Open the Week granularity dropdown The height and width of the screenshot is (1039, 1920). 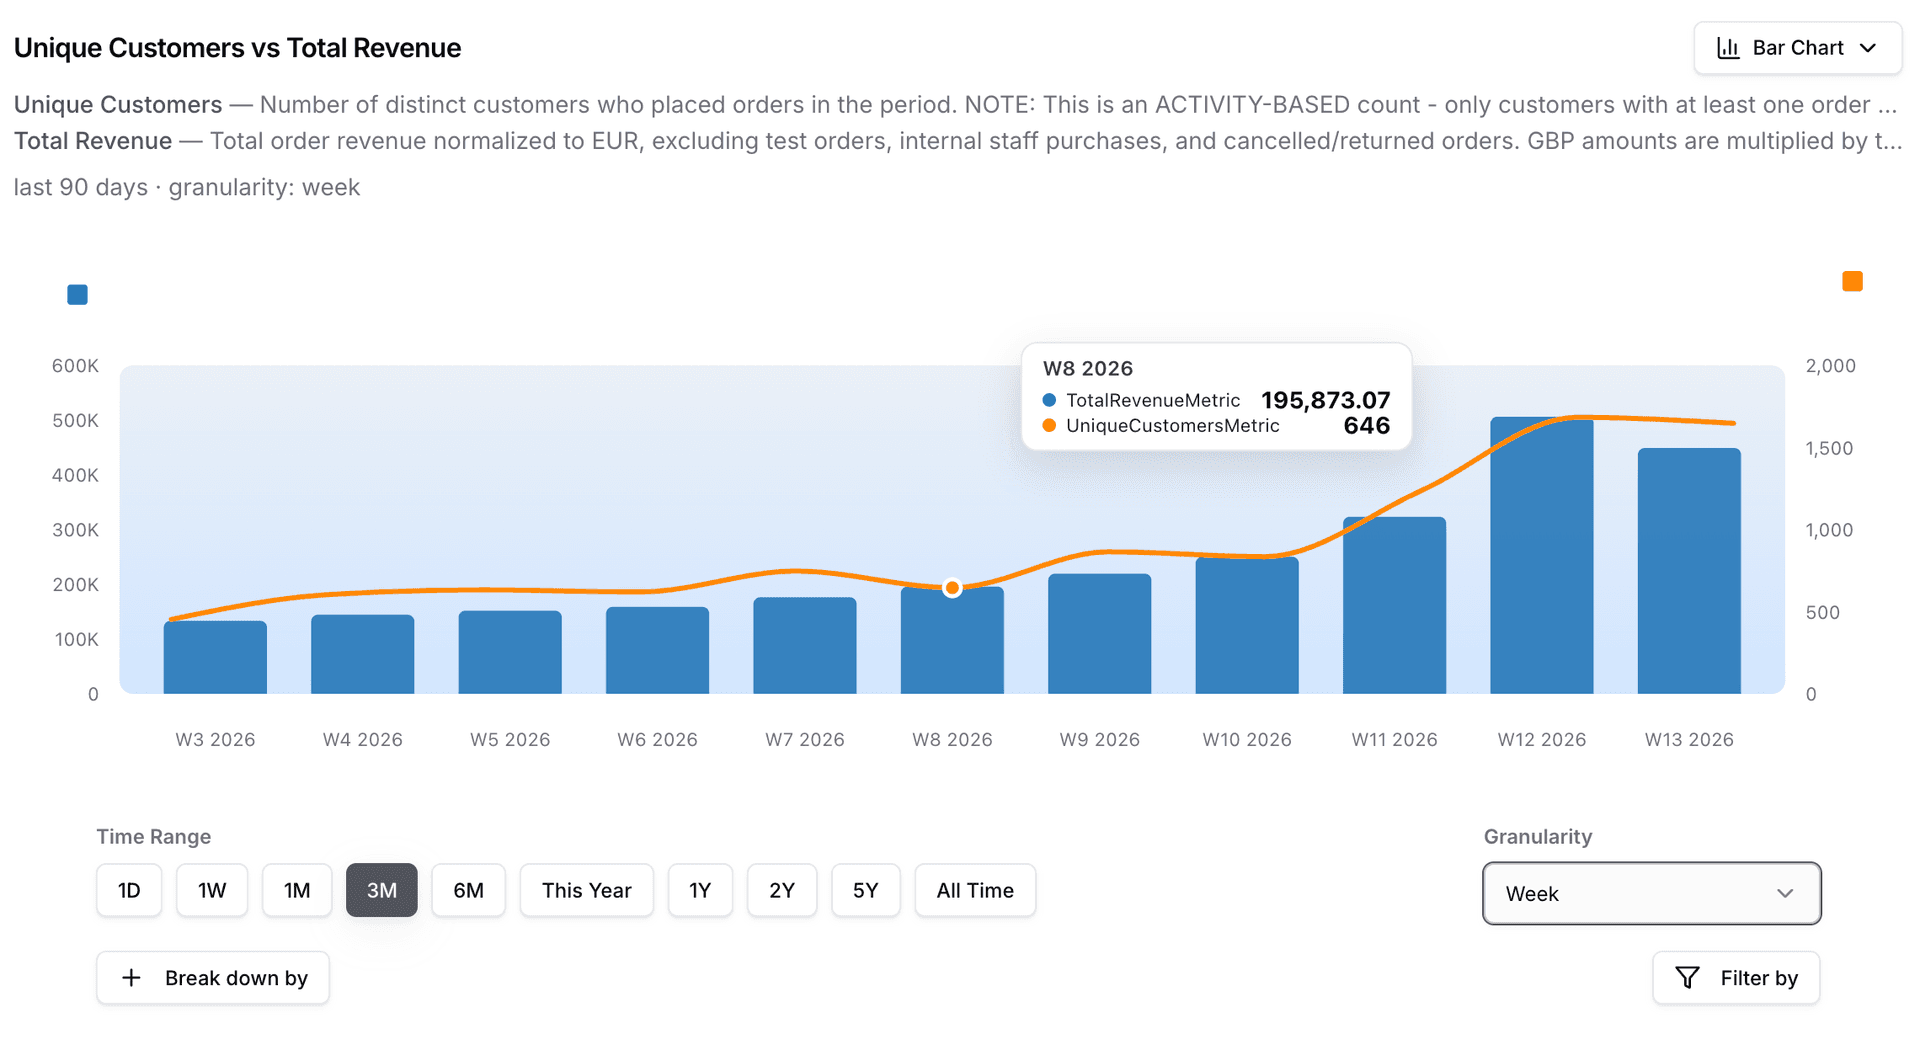[1651, 893]
